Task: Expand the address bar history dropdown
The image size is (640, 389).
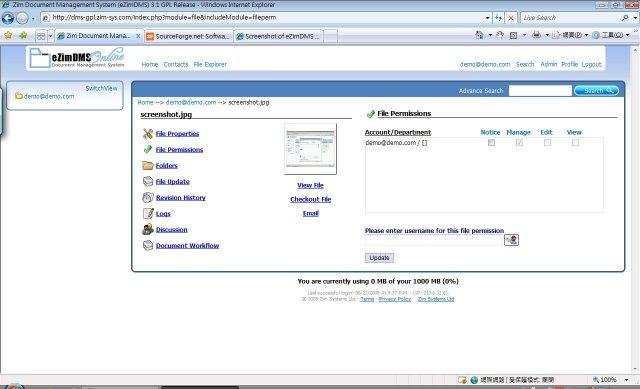Action: 487,18
